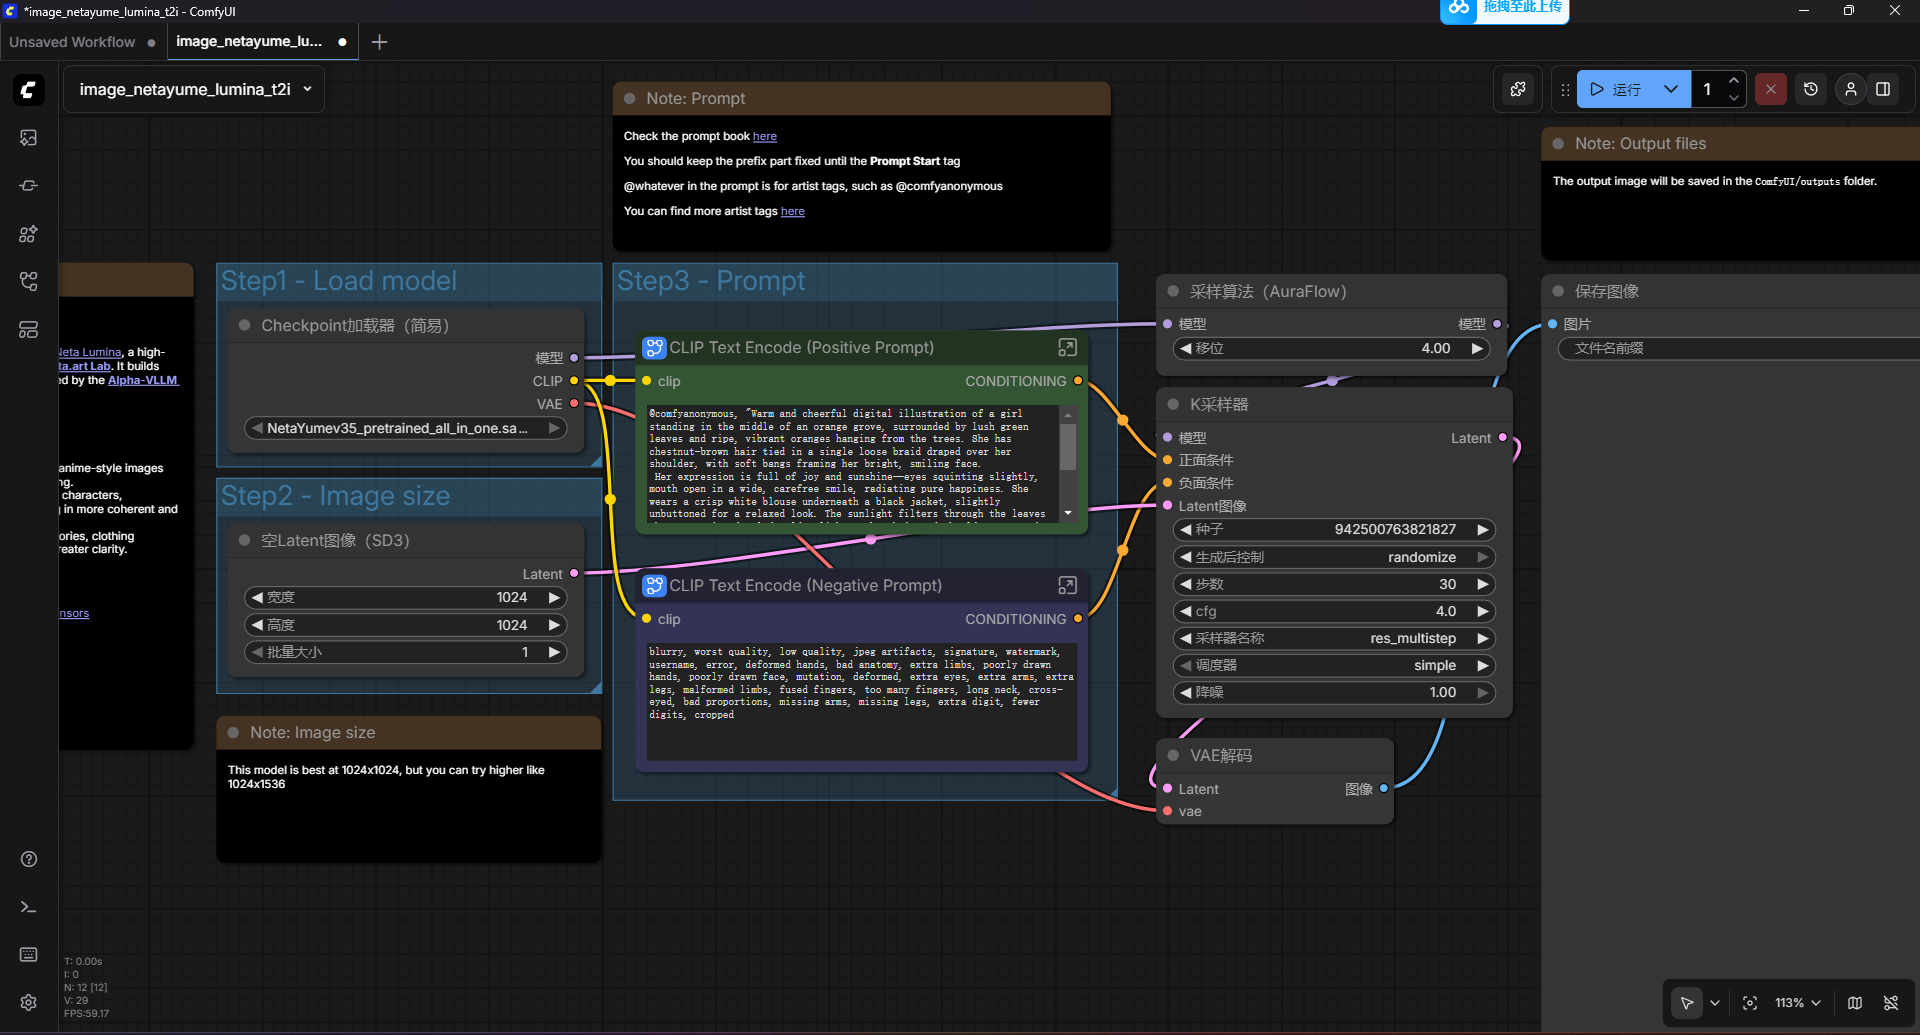Screen dimensions: 1920x1035
Task: Click the cfg value slider field
Action: point(1333,611)
